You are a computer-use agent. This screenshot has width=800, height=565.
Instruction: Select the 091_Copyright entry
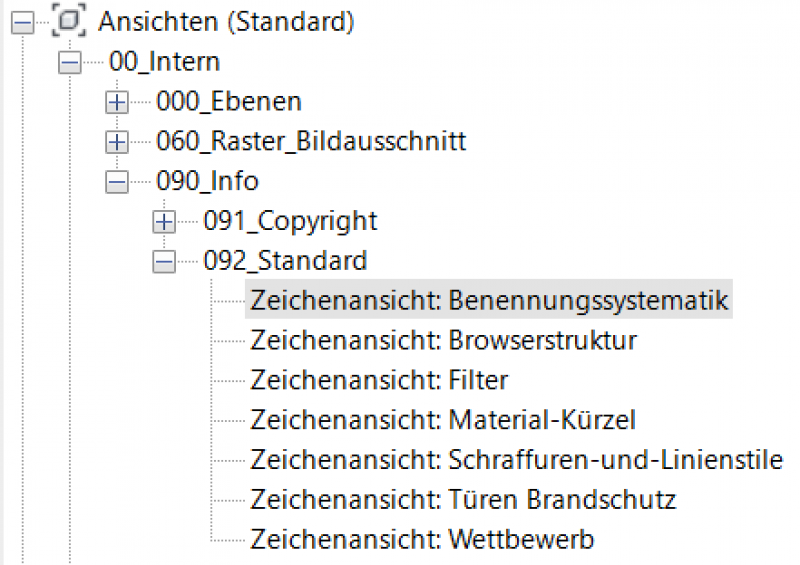point(290,221)
